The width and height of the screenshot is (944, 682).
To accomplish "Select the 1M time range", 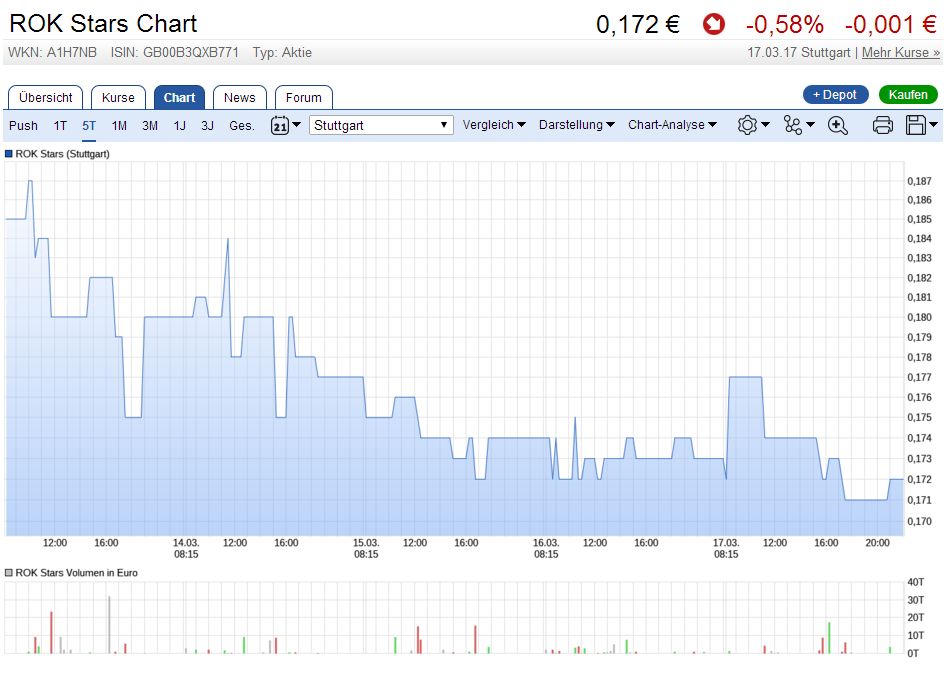I will pos(119,125).
